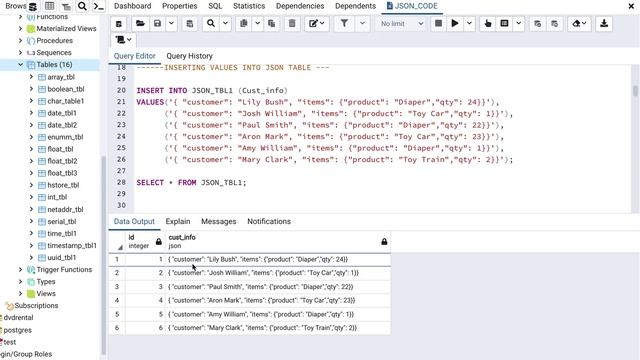
Task: Click the Commit transaction icon
Action: 538,24
